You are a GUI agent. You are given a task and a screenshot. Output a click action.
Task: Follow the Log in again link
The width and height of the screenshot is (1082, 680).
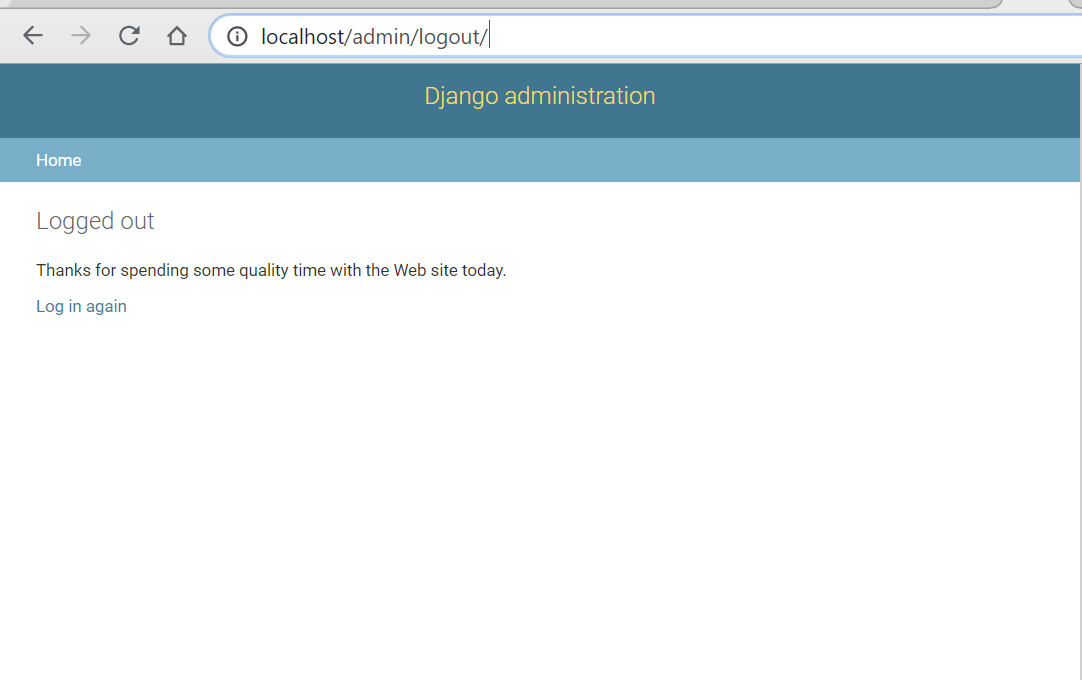coord(81,307)
